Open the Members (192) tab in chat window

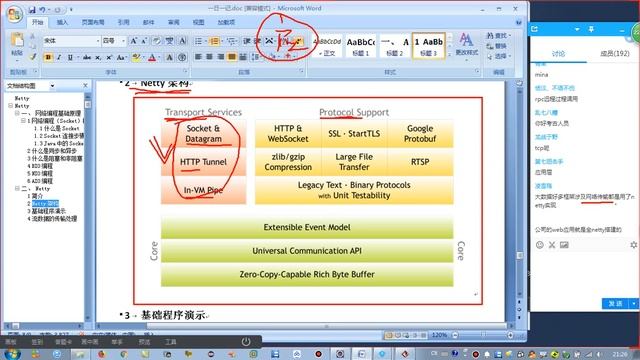614,53
